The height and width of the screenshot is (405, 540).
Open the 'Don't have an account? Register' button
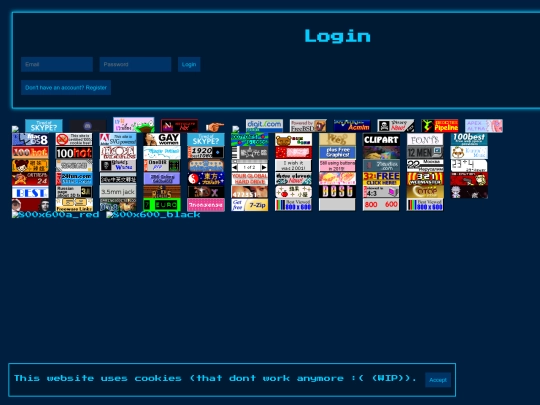point(66,87)
